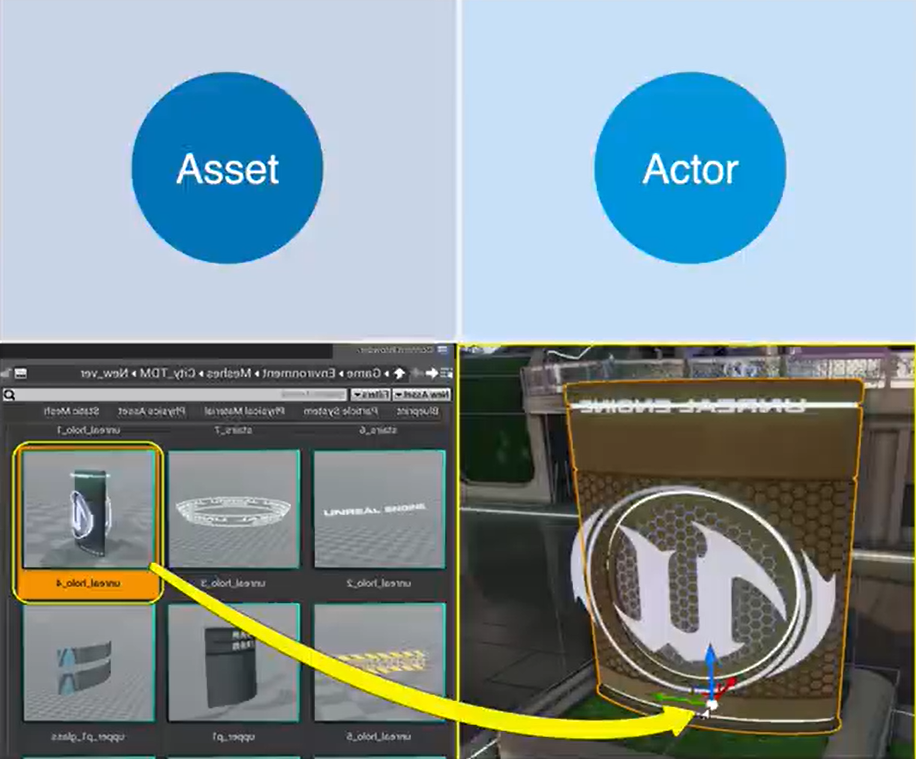This screenshot has width=916, height=759.
Task: Go up one folder with the up-arrow icon
Action: [399, 373]
